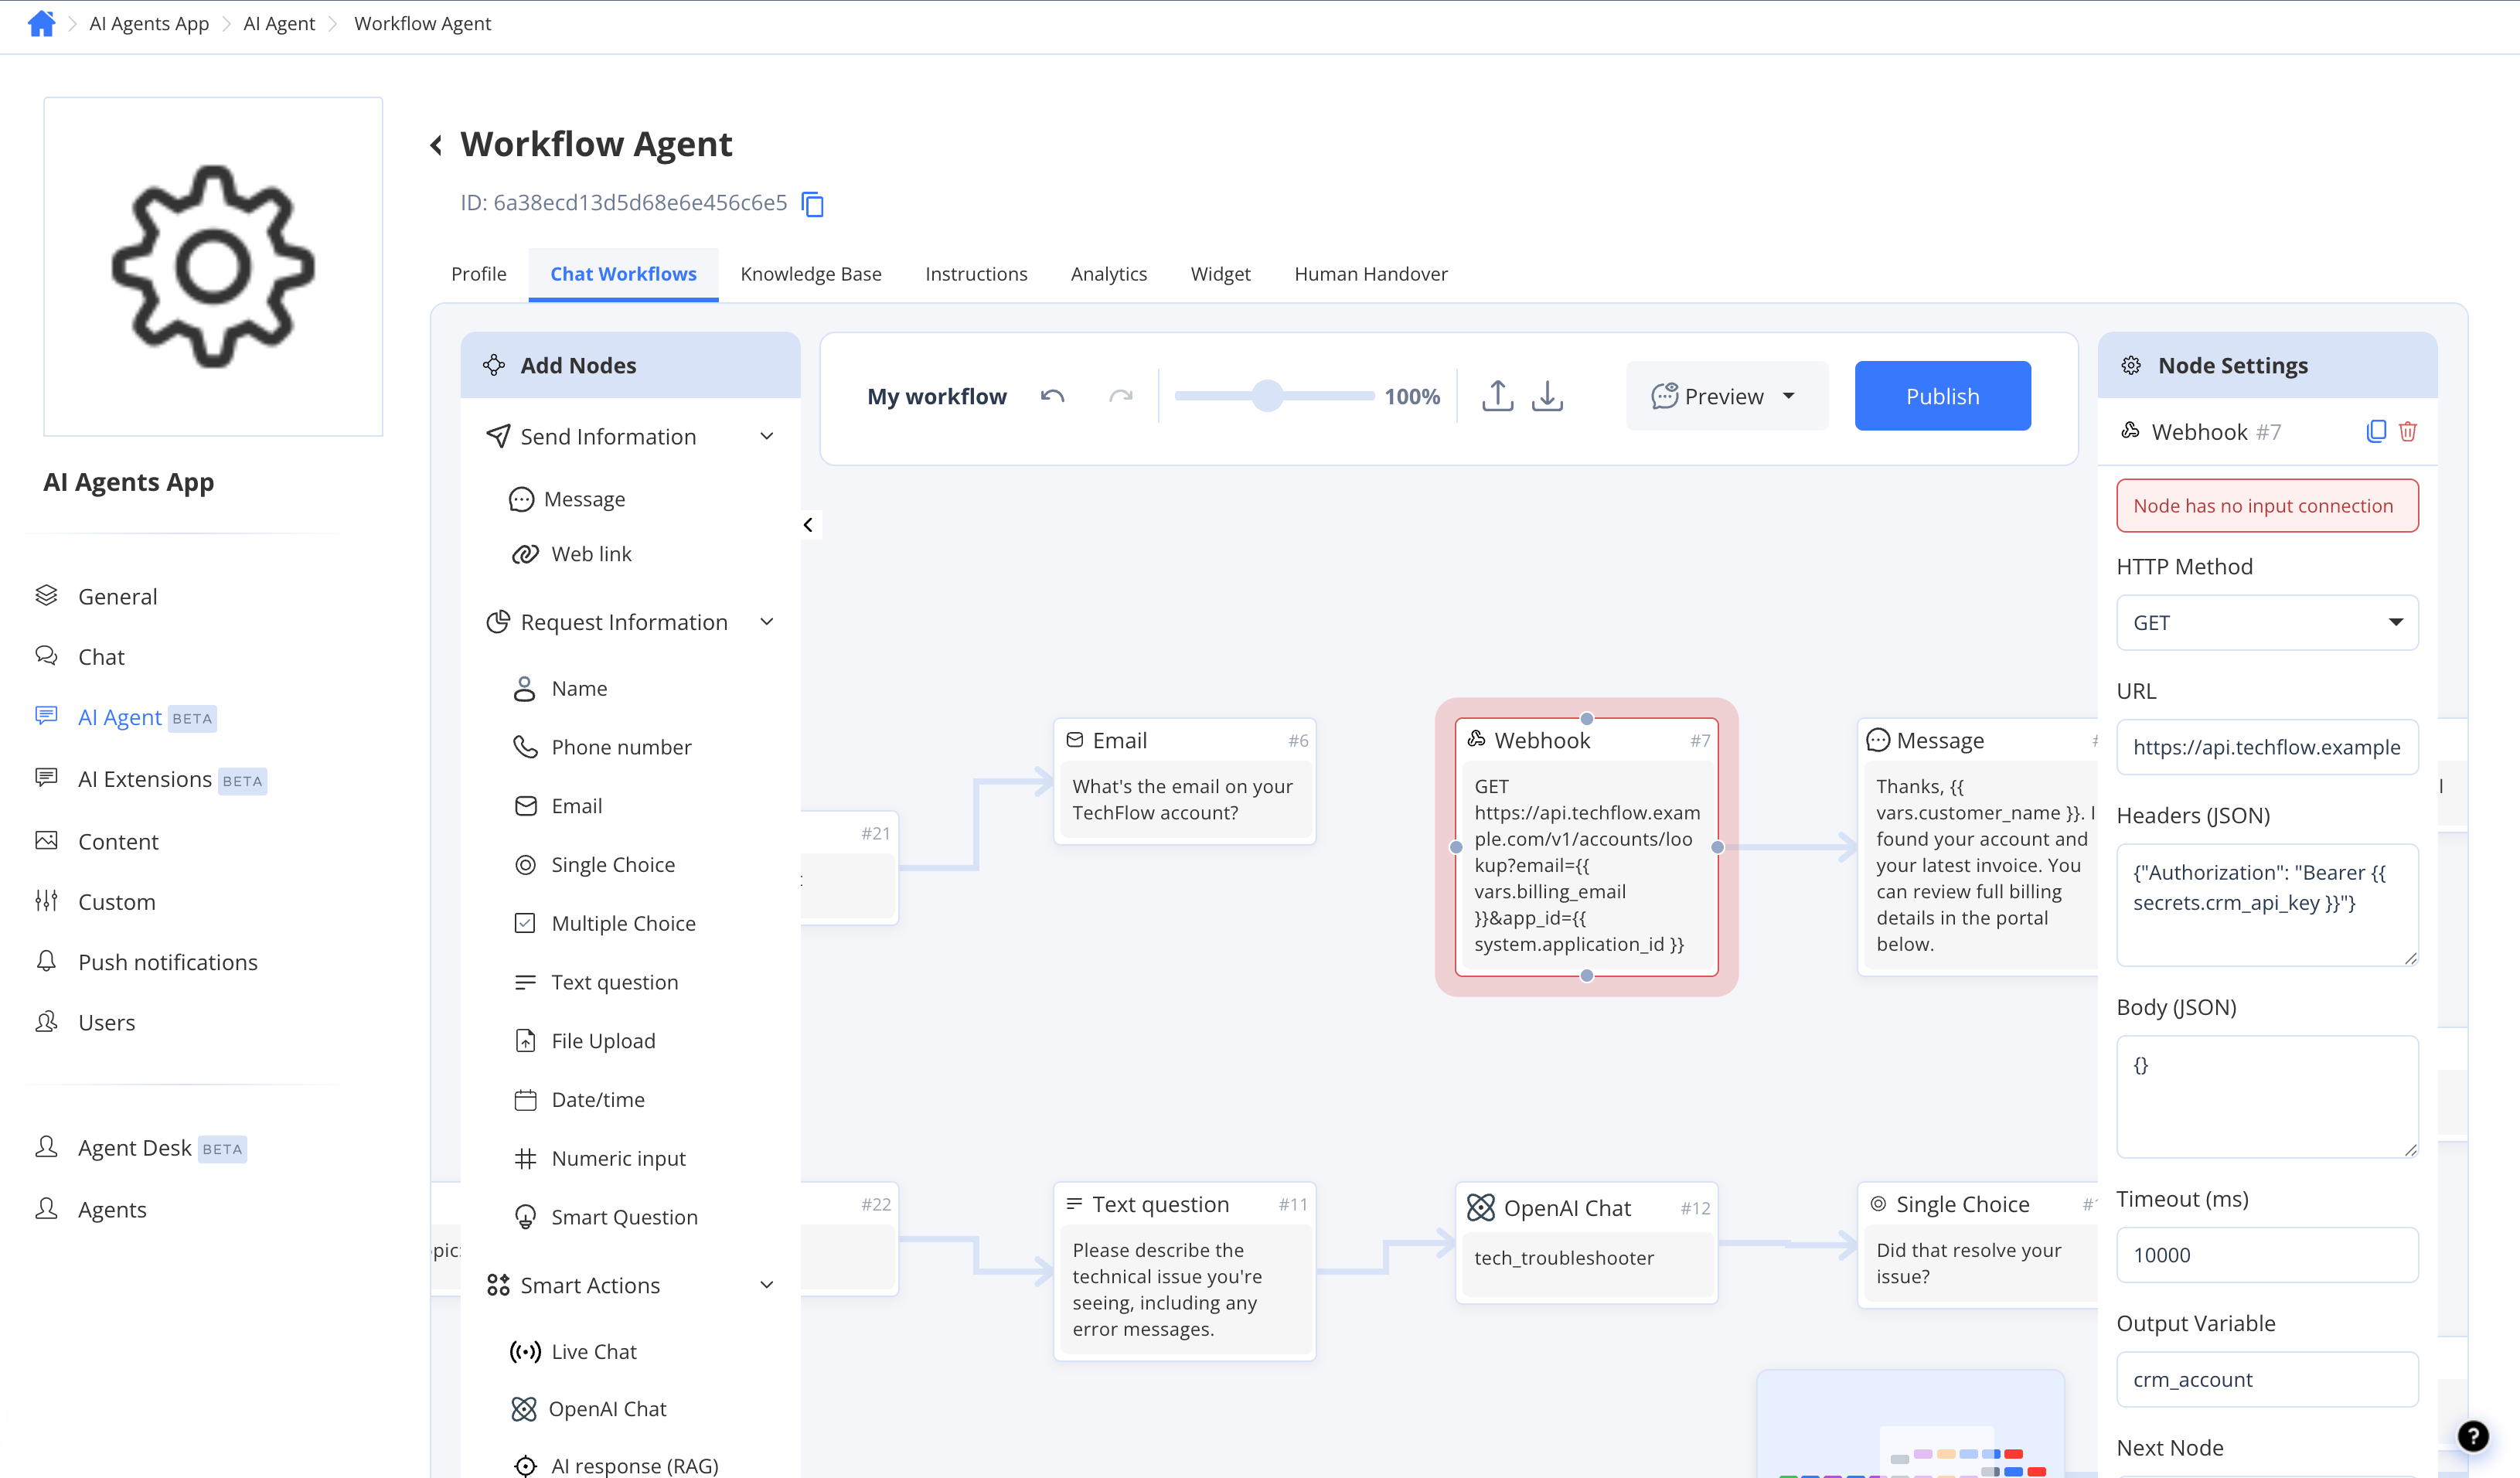Viewport: 2520px width, 1478px height.
Task: Click the Headers (JSON) text area
Action: point(2267,905)
